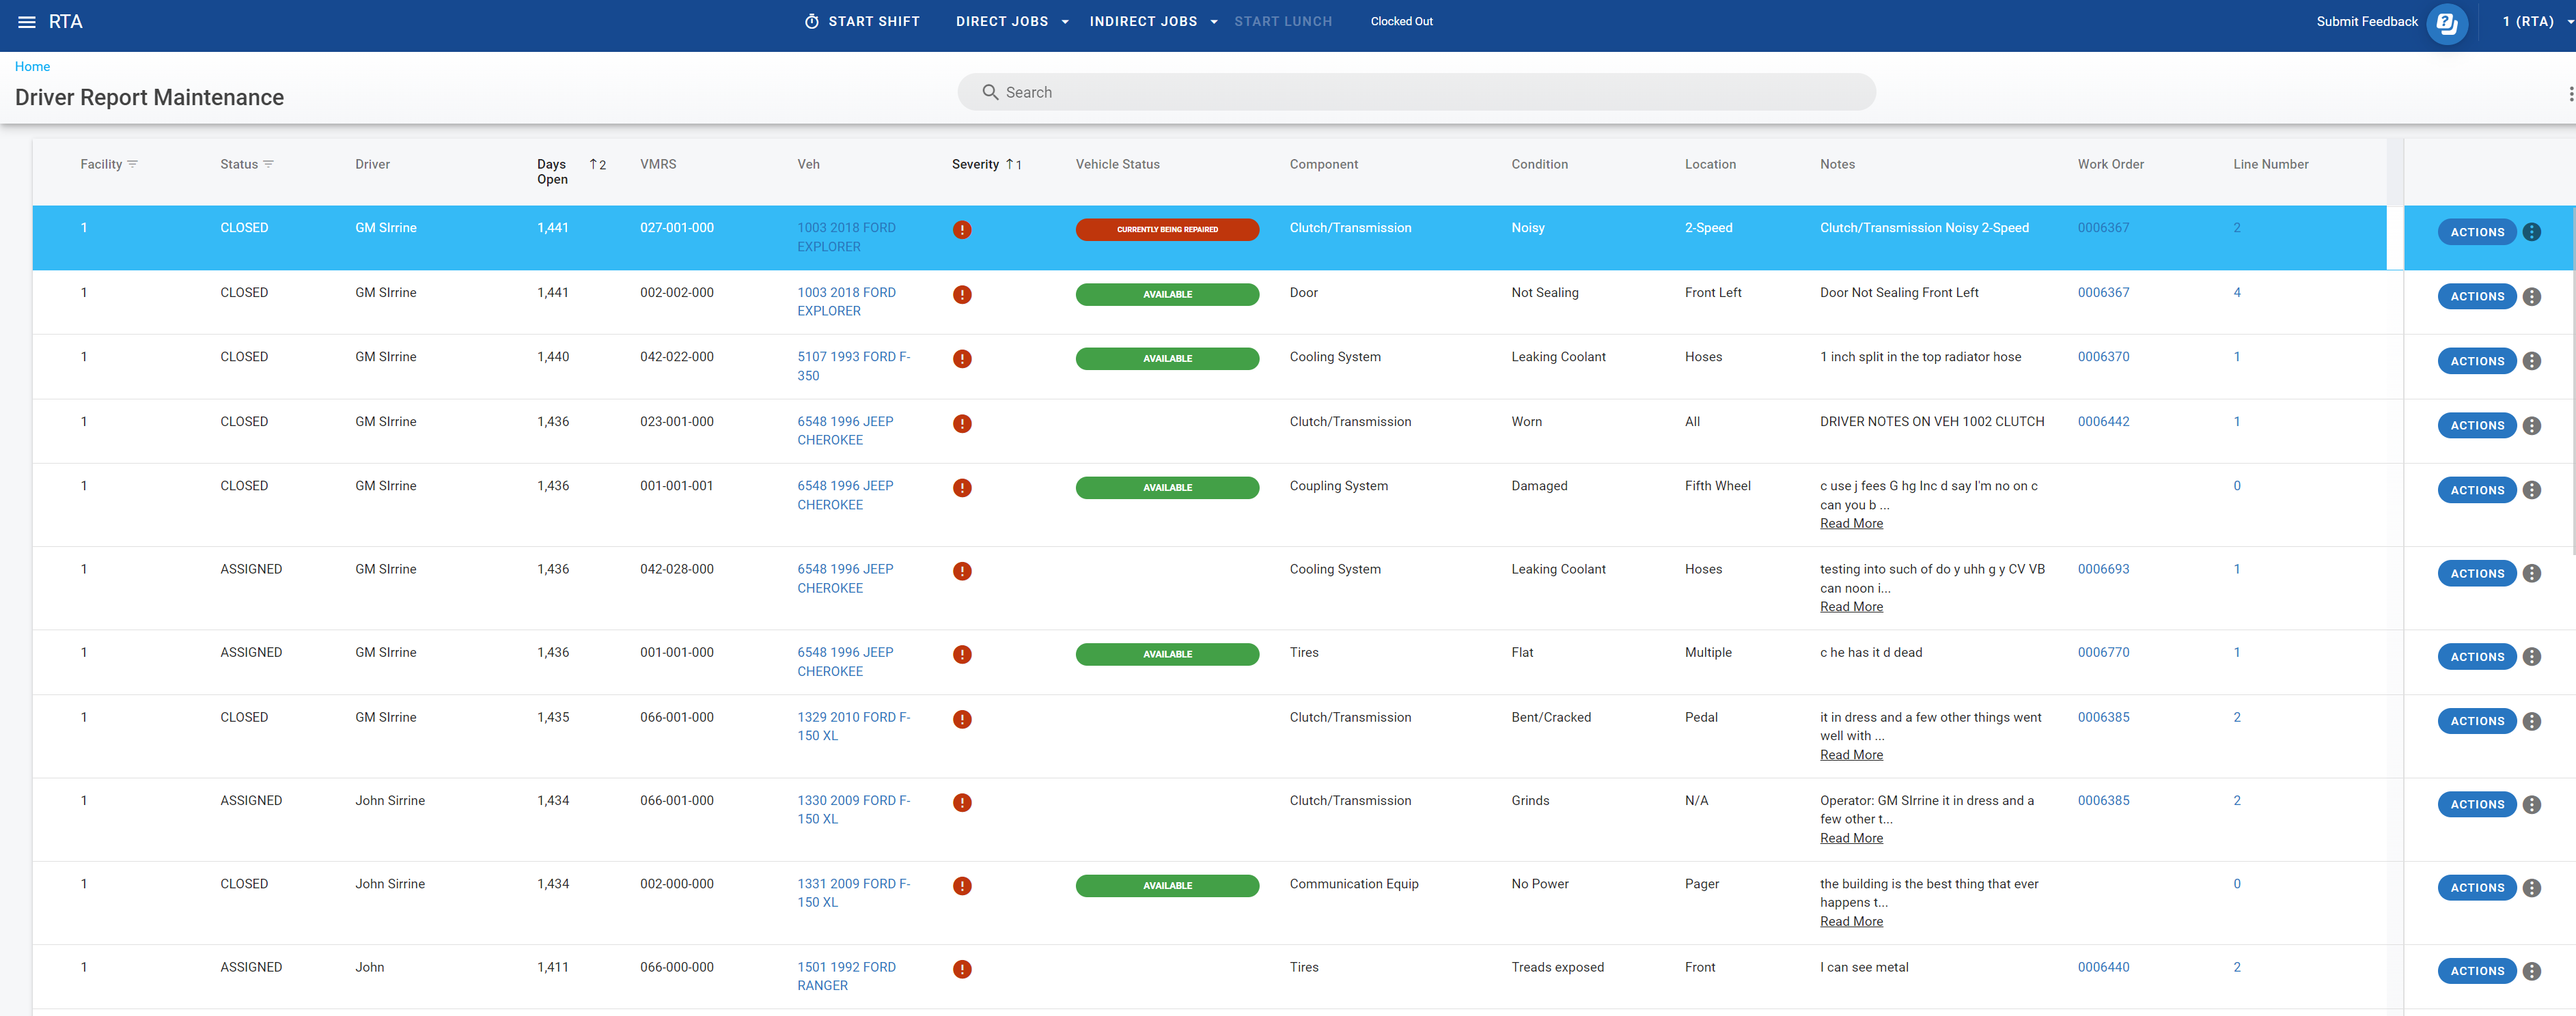Open the hamburger navigation menu

tap(27, 22)
